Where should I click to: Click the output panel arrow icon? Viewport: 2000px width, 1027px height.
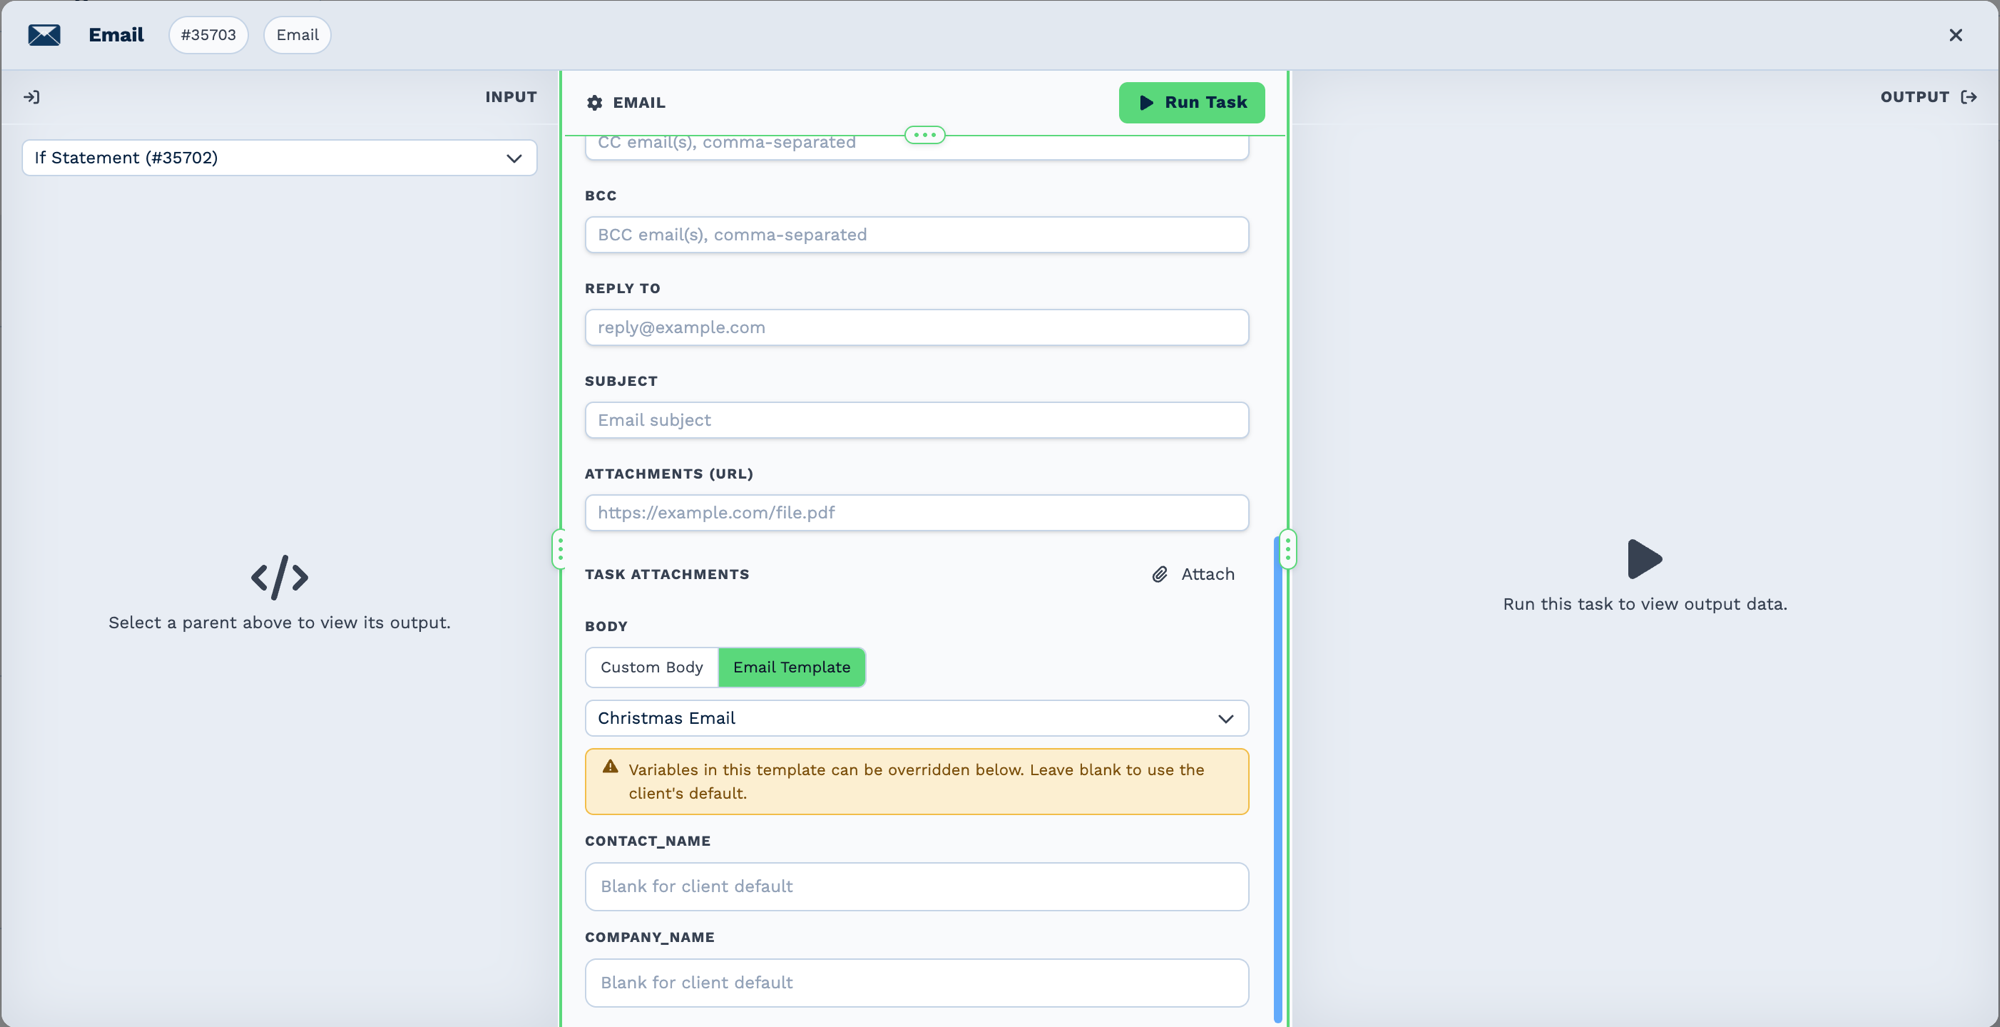(1969, 97)
